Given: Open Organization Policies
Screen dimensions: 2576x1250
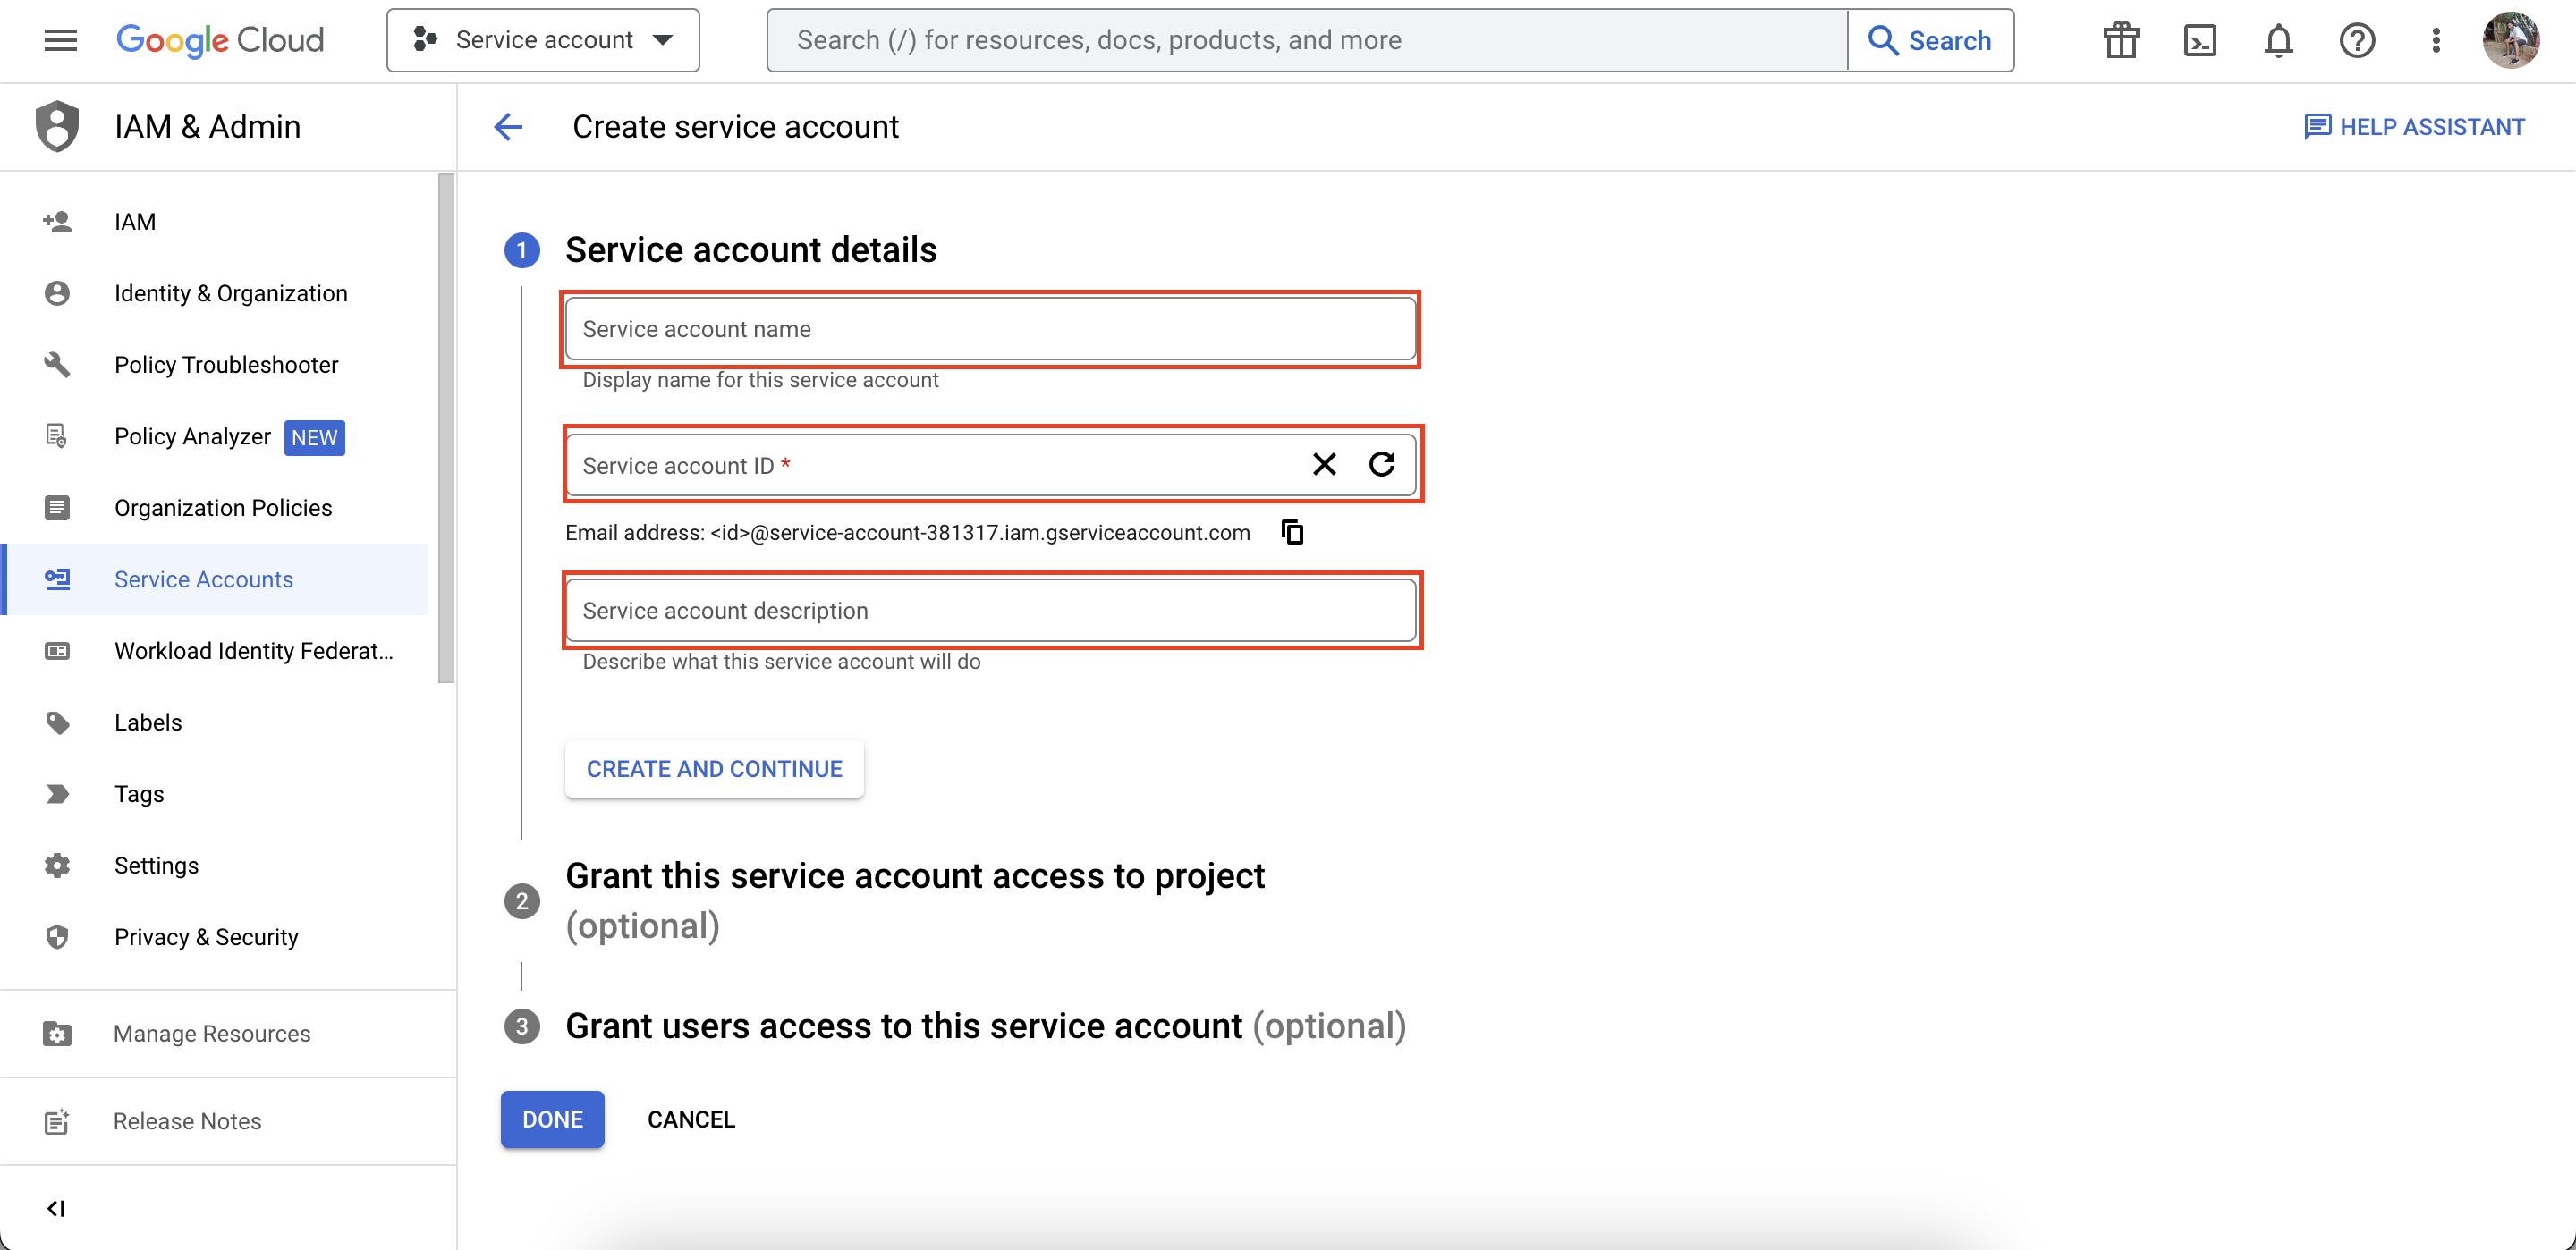Looking at the screenshot, I should point(215,507).
